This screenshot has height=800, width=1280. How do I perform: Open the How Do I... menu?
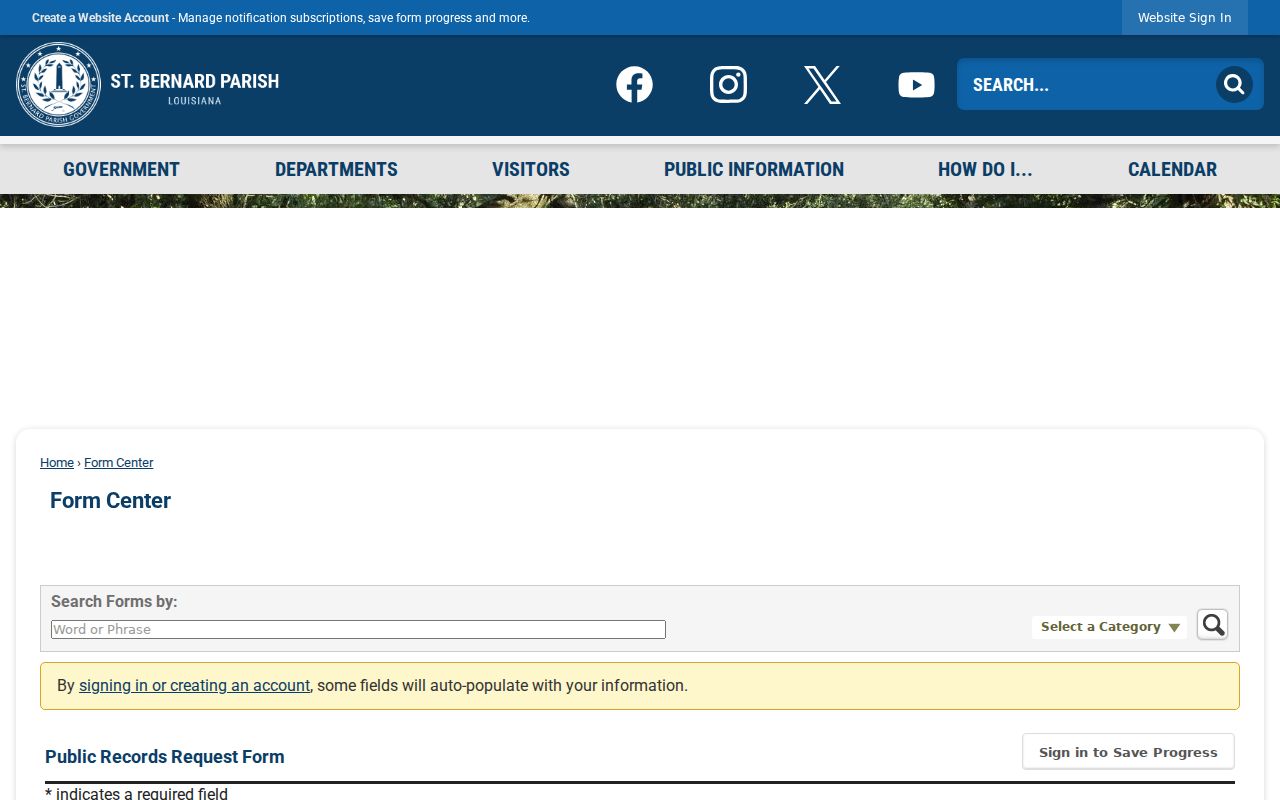(x=985, y=169)
